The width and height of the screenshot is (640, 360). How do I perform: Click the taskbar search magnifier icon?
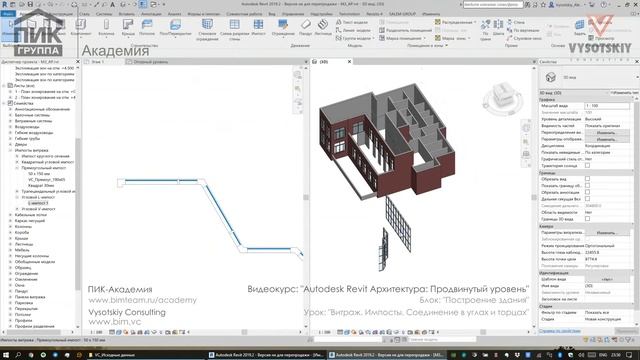[x=18, y=355]
